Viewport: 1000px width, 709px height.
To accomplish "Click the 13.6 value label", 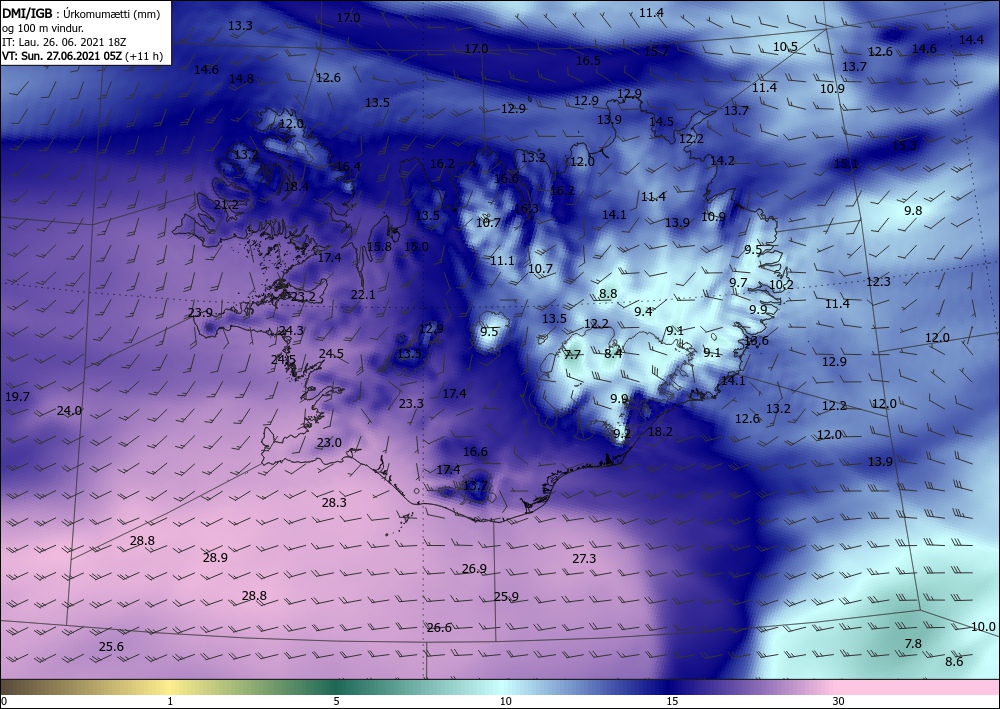I will [756, 341].
